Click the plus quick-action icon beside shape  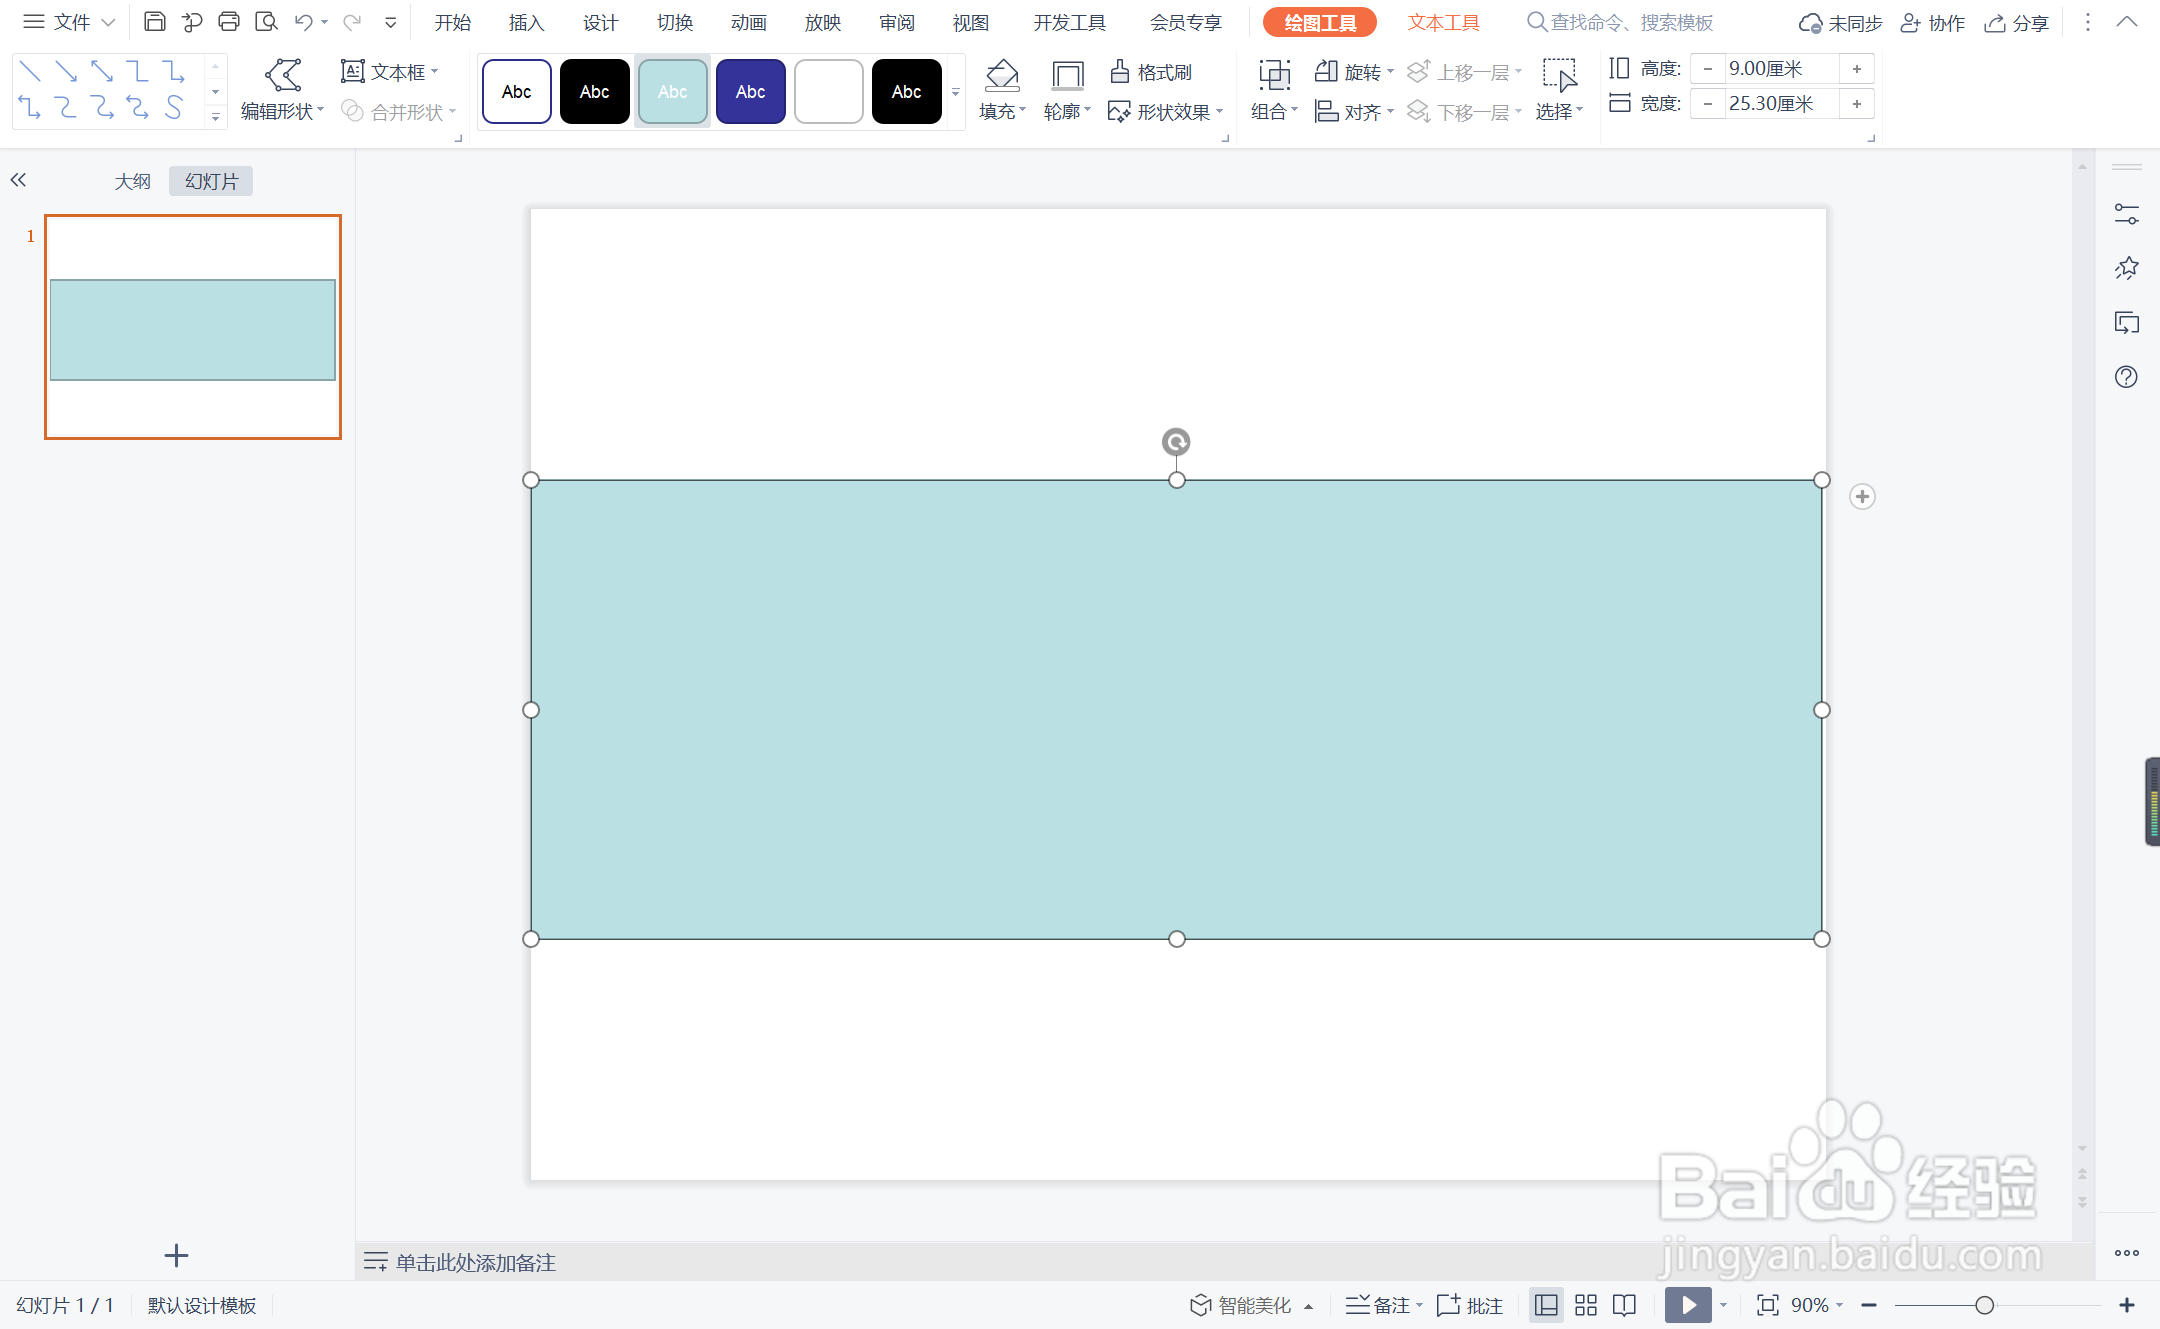pyautogui.click(x=1862, y=497)
